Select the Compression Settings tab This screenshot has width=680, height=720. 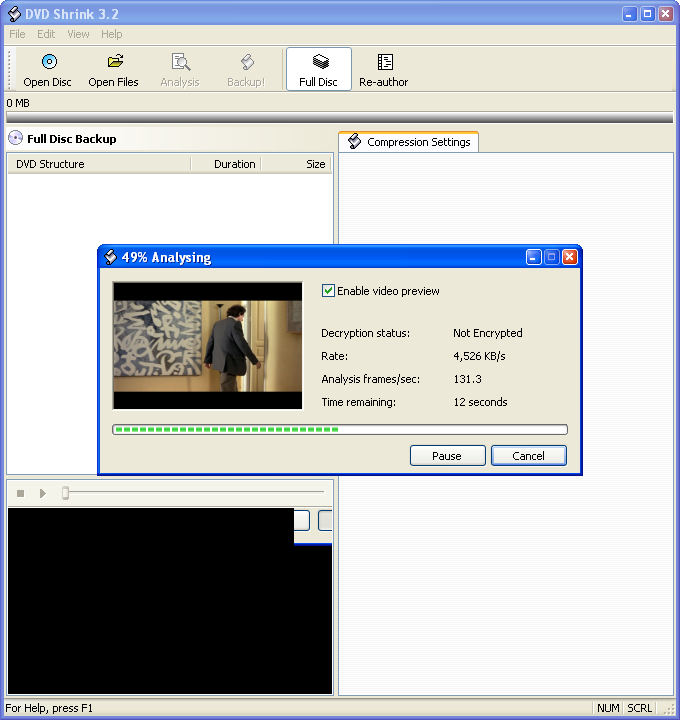pos(409,142)
